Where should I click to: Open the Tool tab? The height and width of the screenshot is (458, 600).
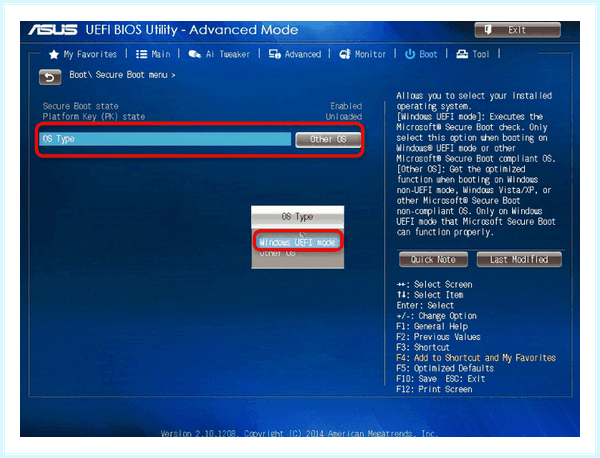point(473,54)
